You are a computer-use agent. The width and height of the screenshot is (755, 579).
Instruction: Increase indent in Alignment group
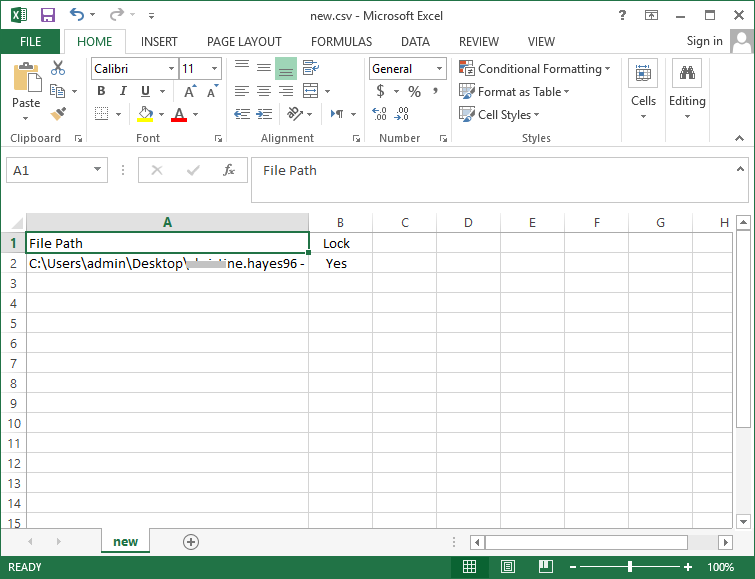pos(264,114)
